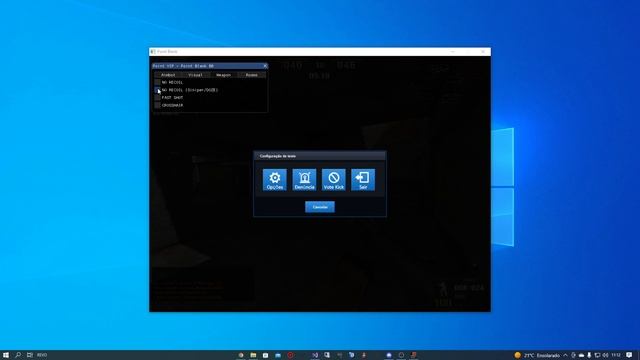Enable the first NO RECOIL checkbox
This screenshot has width=640, height=360.
click(158, 82)
